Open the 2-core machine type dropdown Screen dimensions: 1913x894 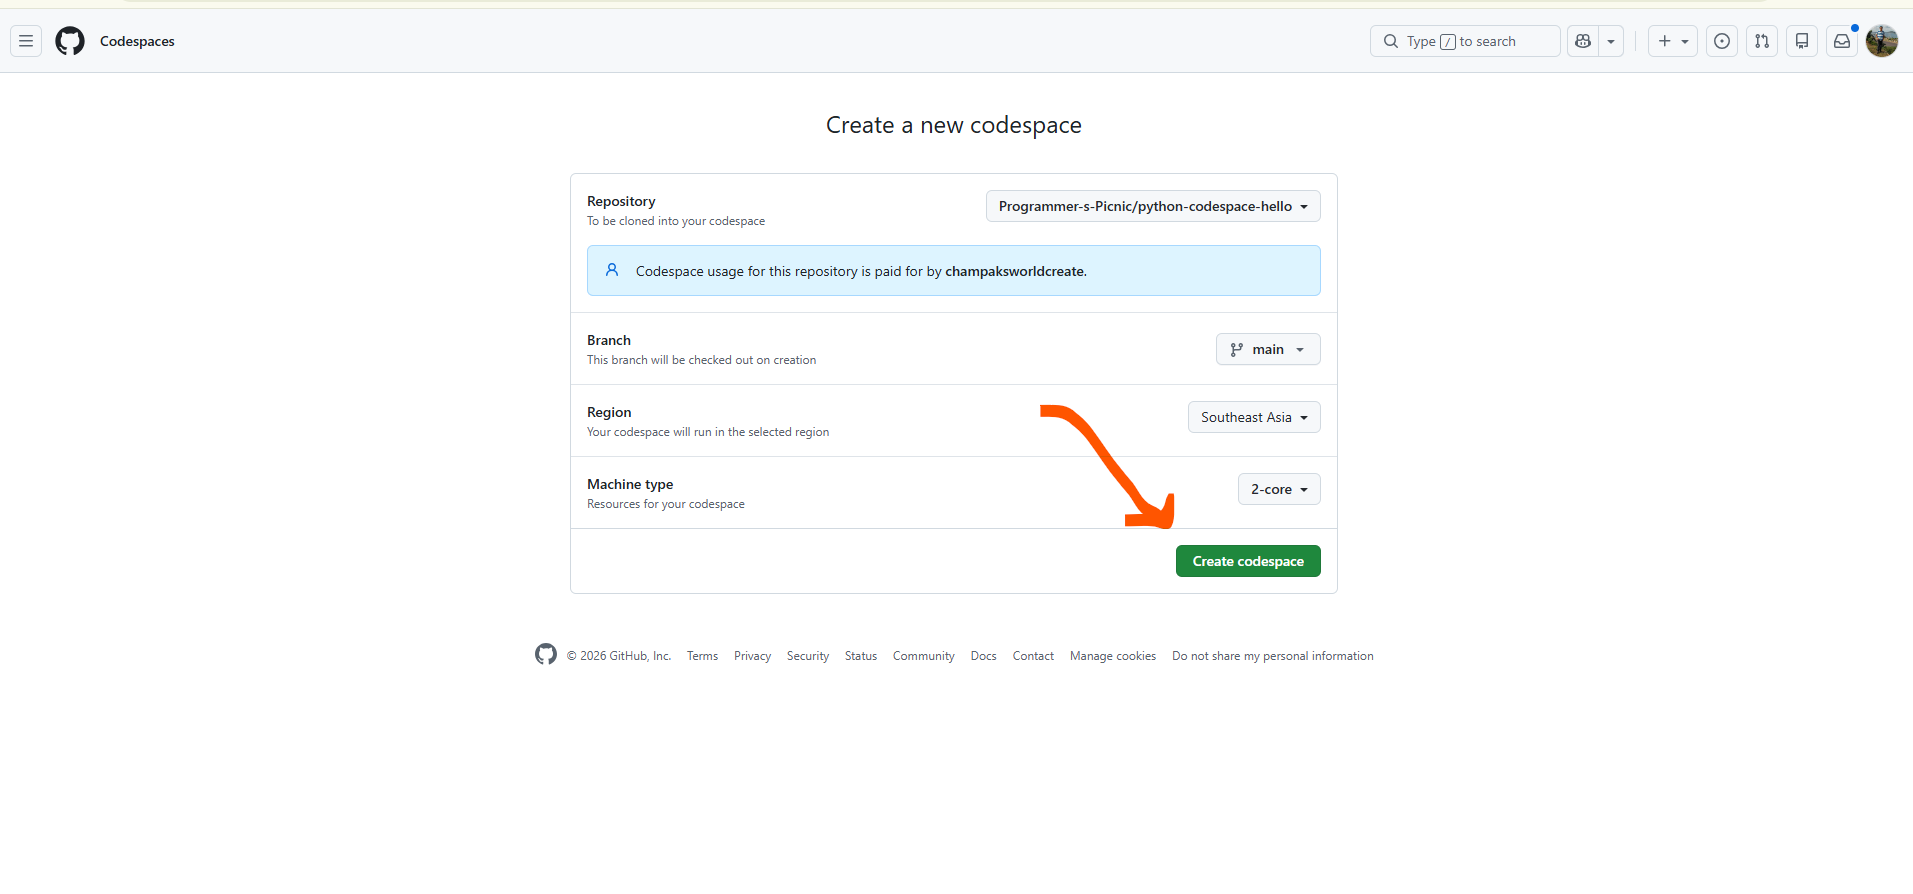coord(1279,489)
